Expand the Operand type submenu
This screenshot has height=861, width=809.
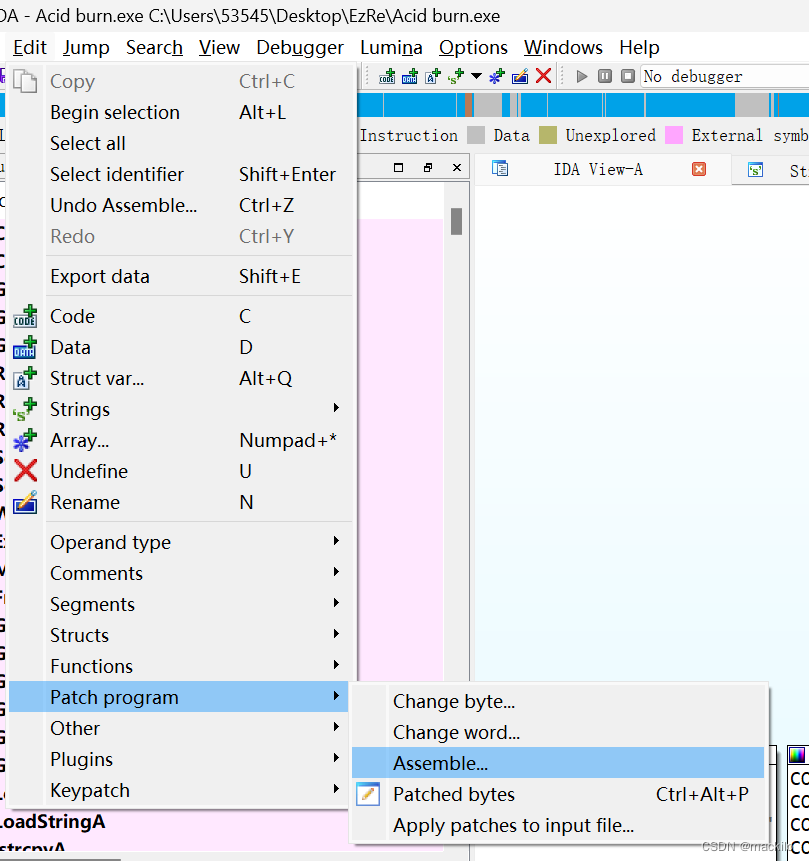179,543
